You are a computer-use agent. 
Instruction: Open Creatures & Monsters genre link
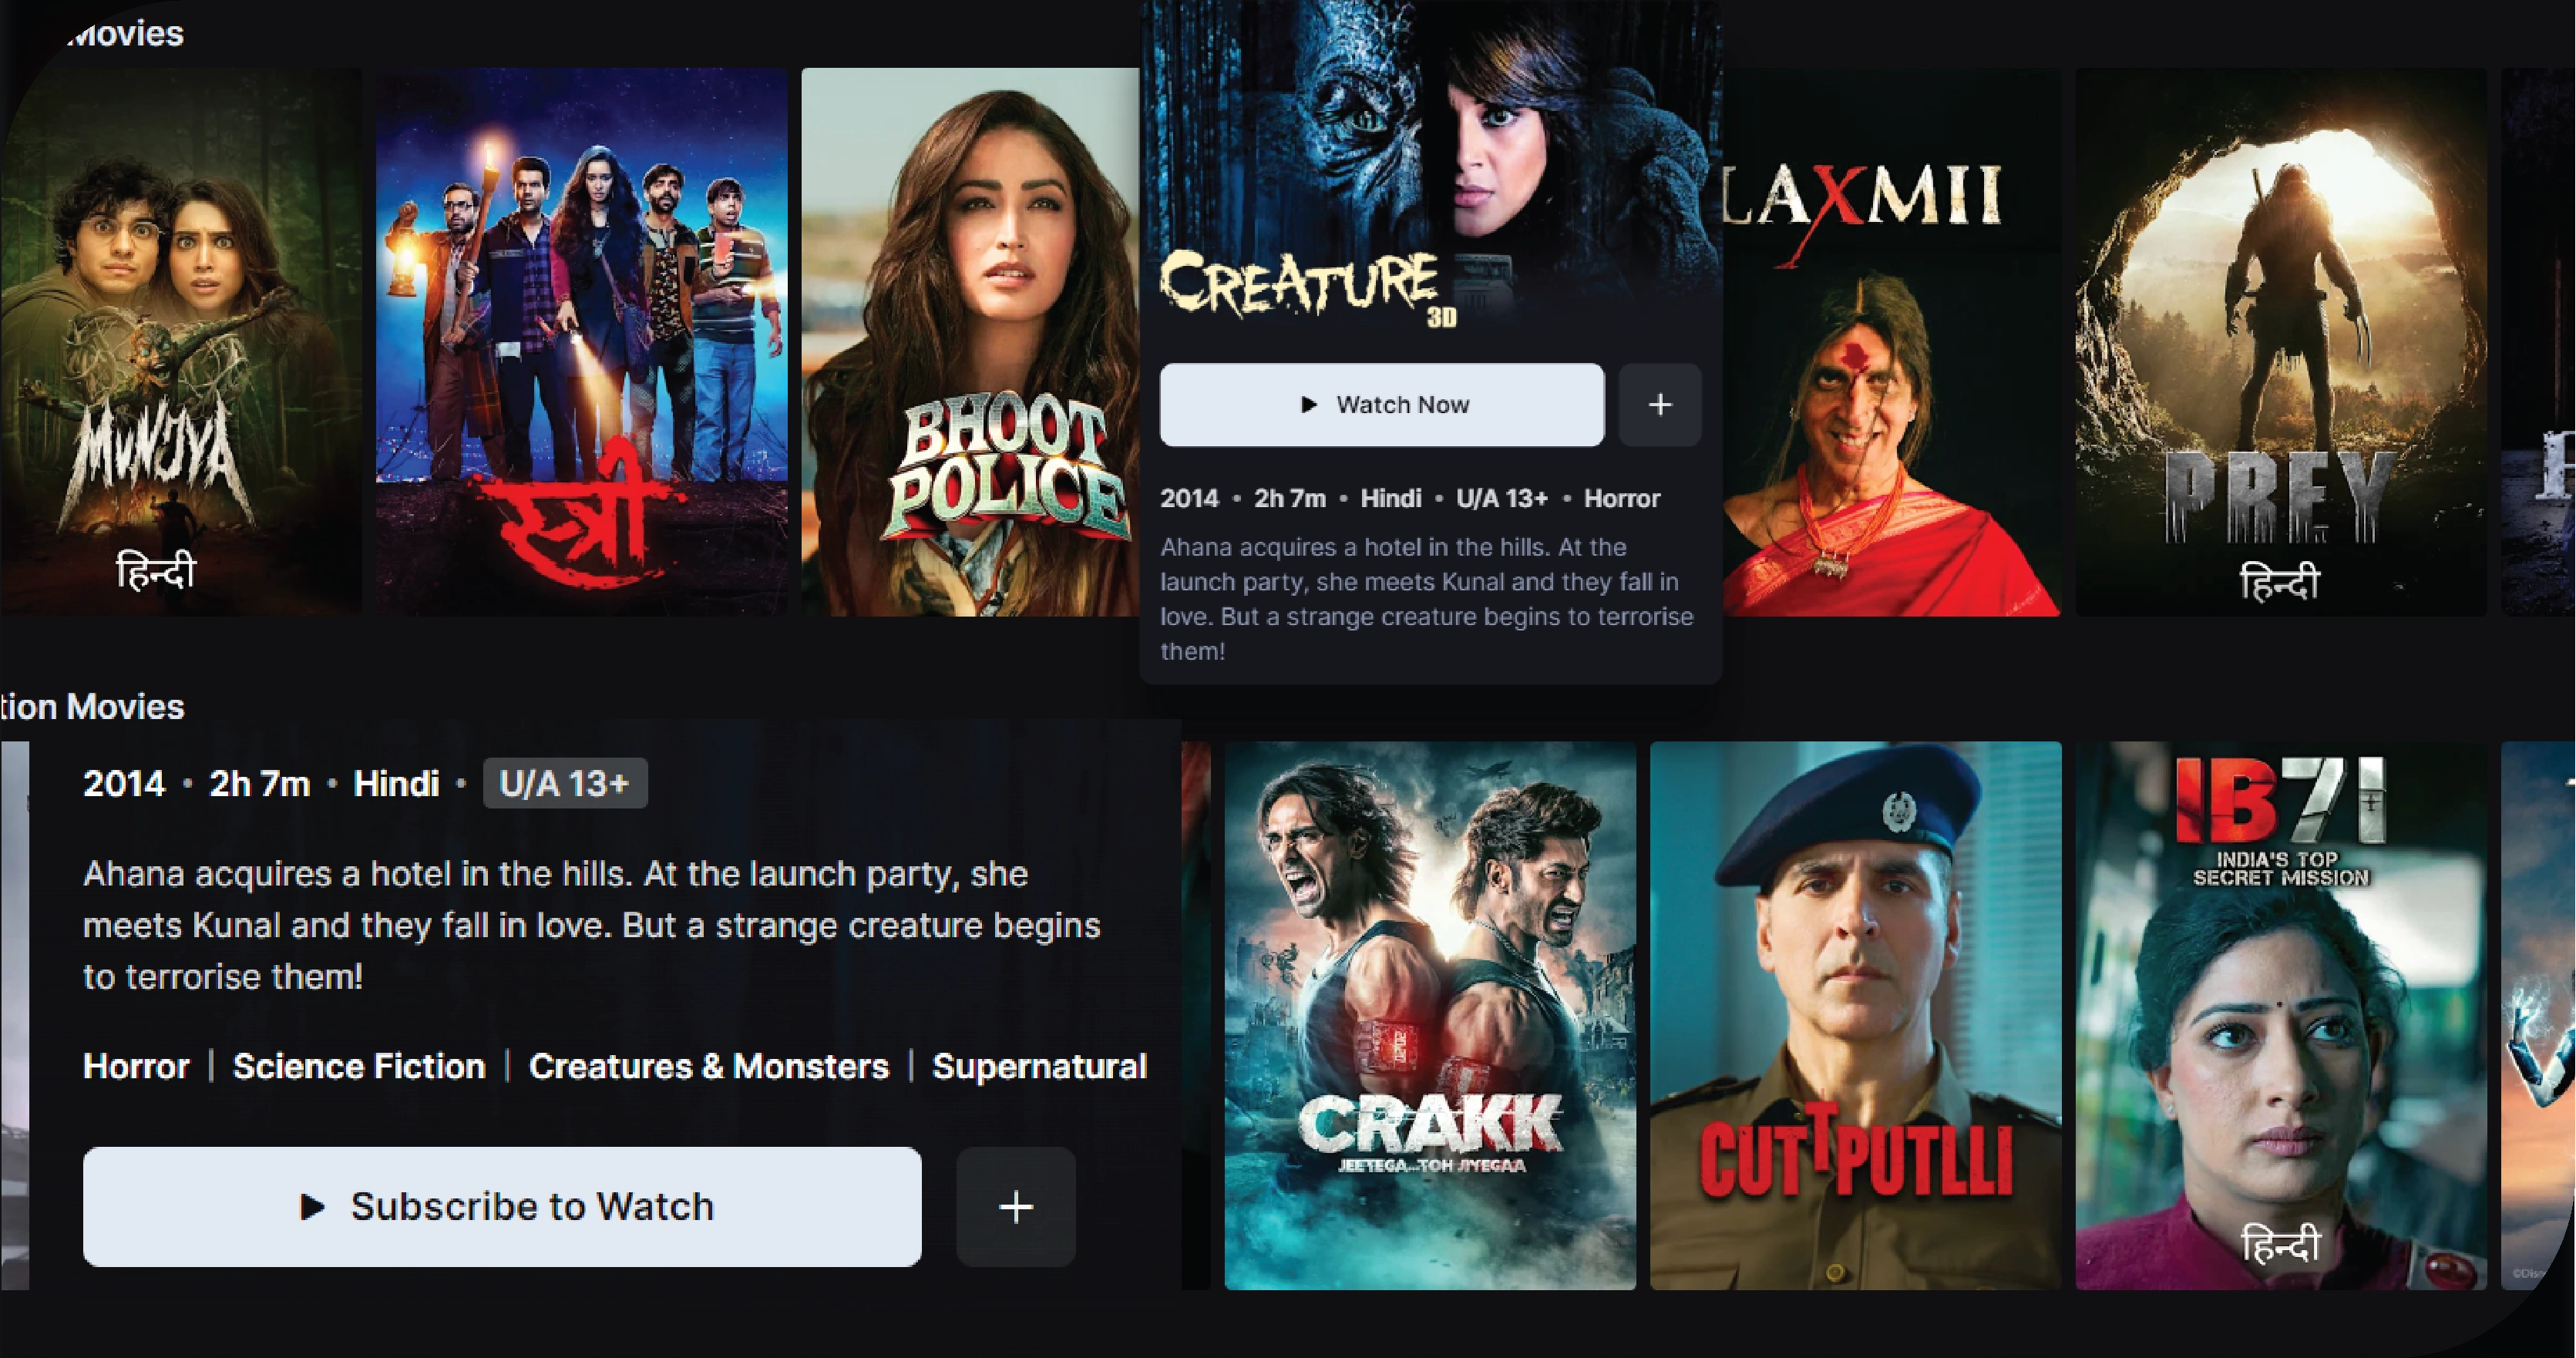coord(709,1066)
